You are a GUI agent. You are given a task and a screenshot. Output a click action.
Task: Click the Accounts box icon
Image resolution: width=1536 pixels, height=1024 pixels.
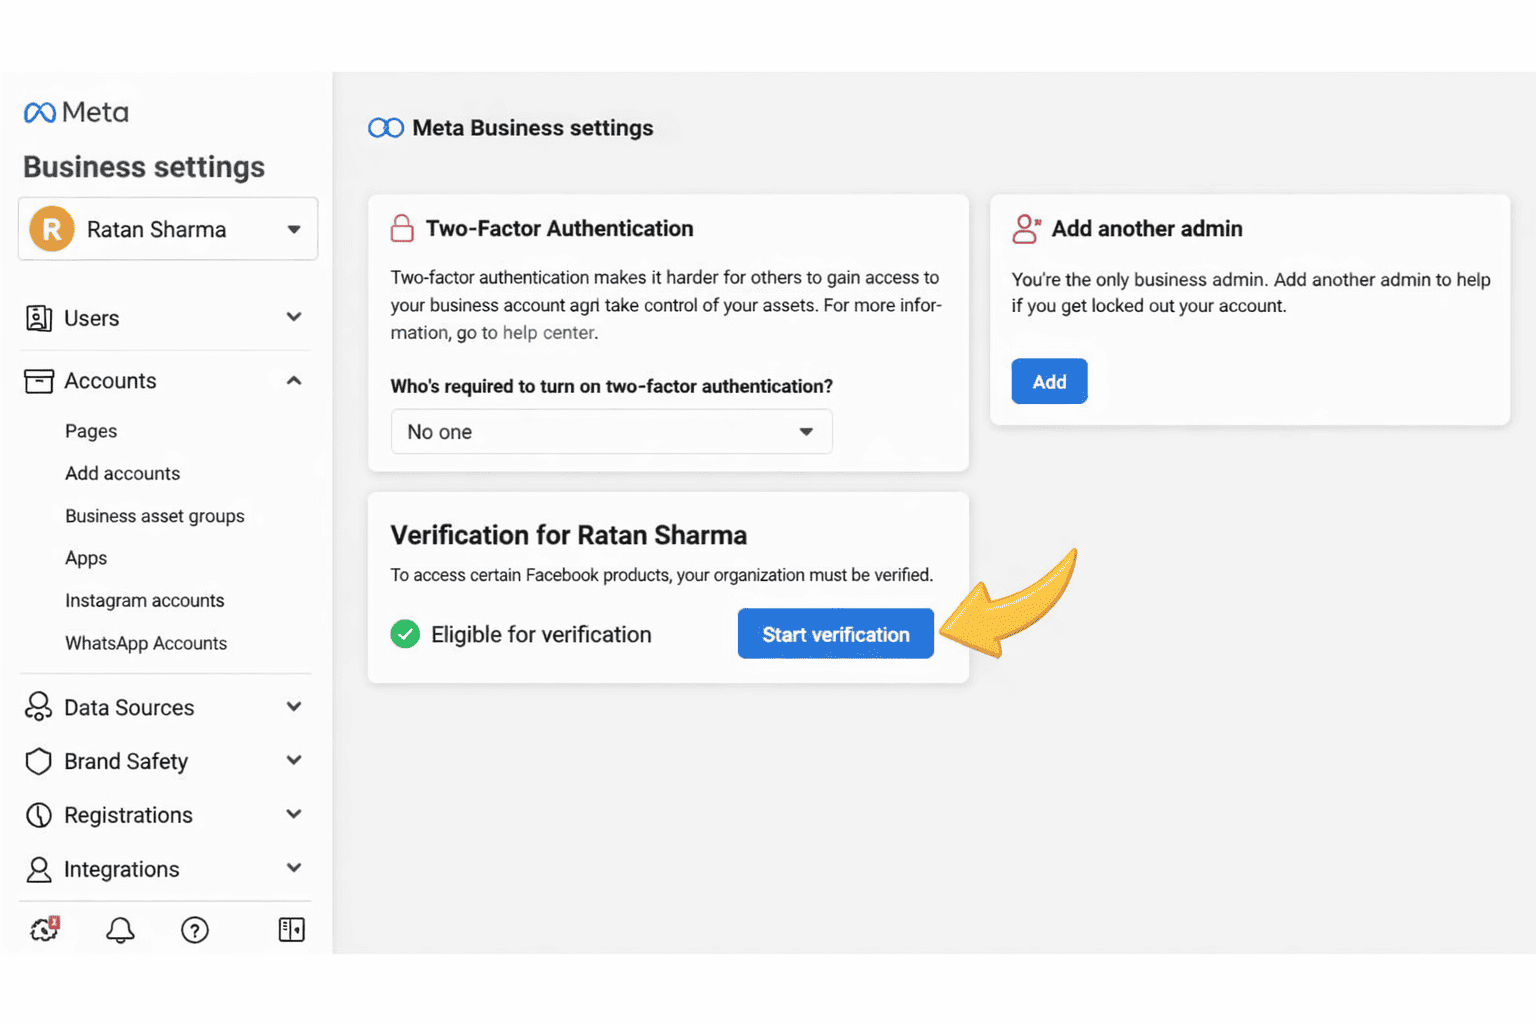[x=38, y=381]
